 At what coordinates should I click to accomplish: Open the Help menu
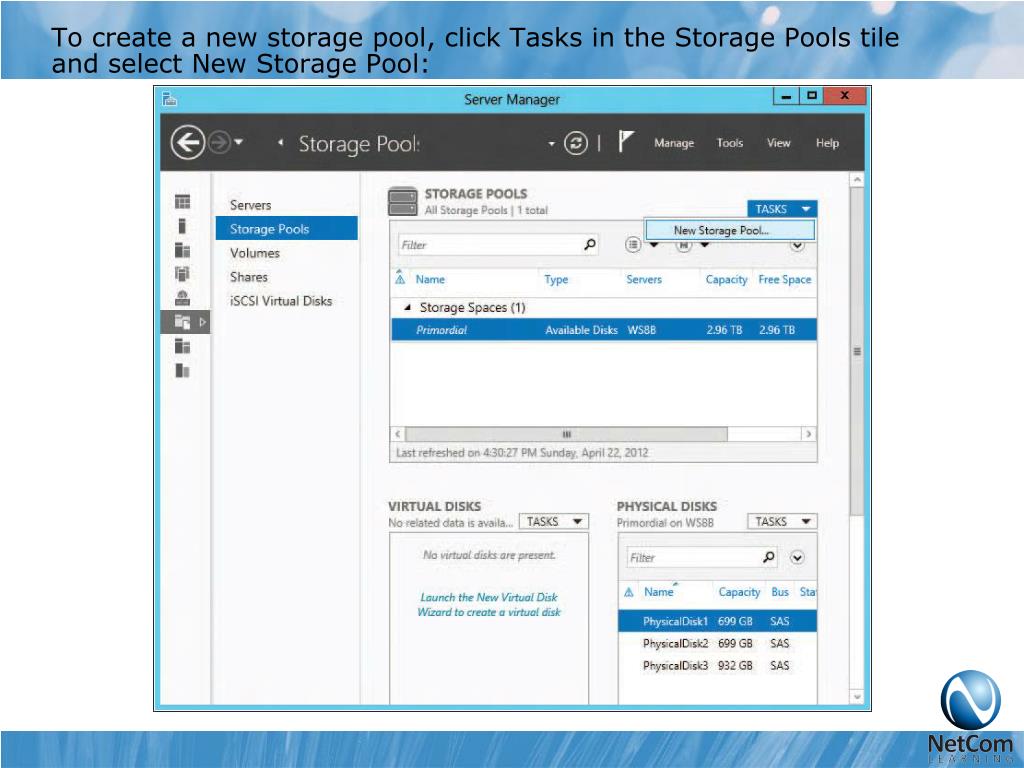coord(827,143)
